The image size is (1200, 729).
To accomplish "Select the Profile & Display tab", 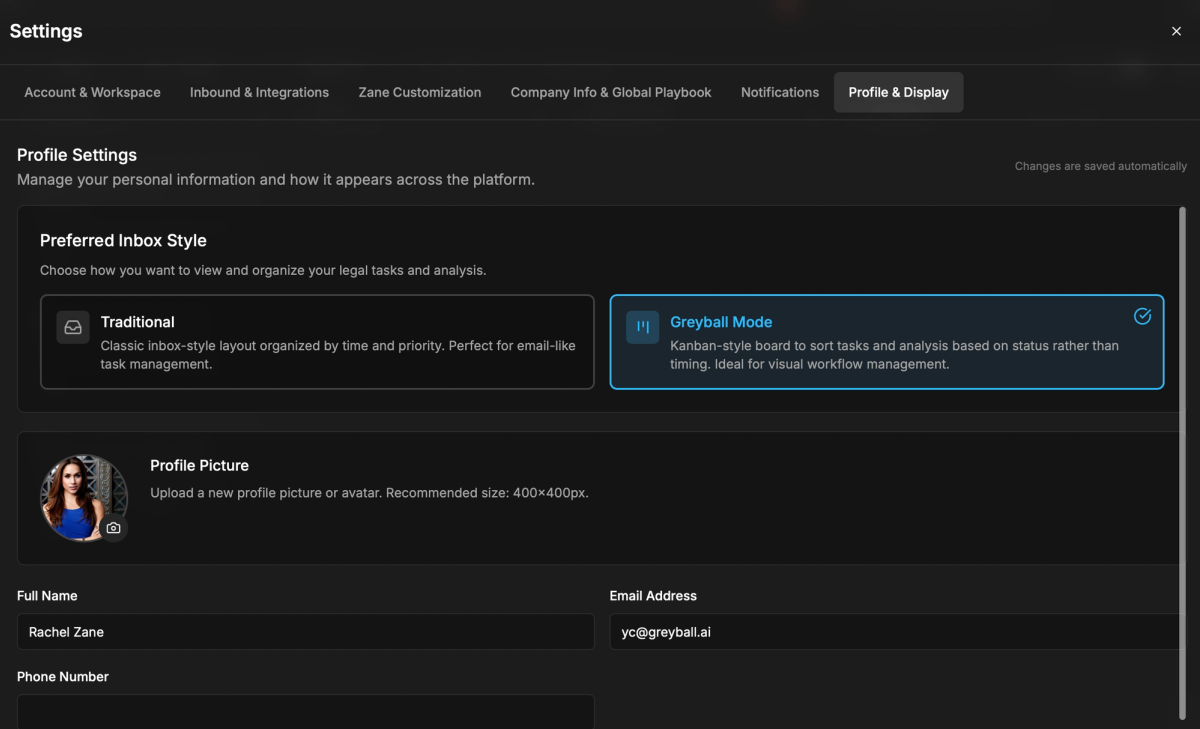I will (898, 92).
